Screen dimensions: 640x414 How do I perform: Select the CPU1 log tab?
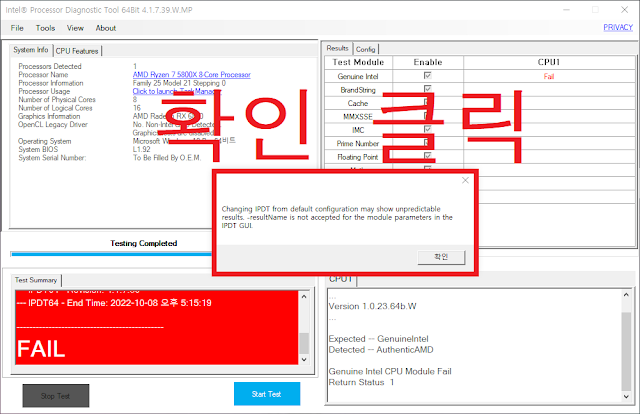point(341,279)
